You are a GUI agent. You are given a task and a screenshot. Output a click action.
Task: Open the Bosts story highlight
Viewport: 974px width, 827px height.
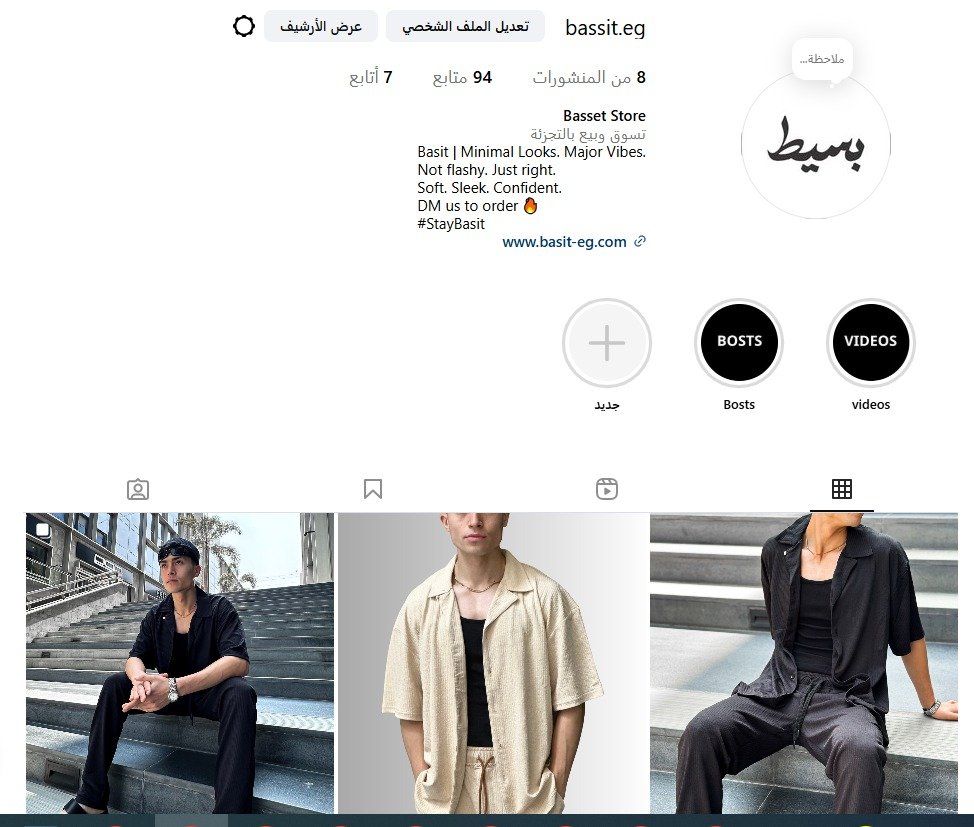pos(739,343)
